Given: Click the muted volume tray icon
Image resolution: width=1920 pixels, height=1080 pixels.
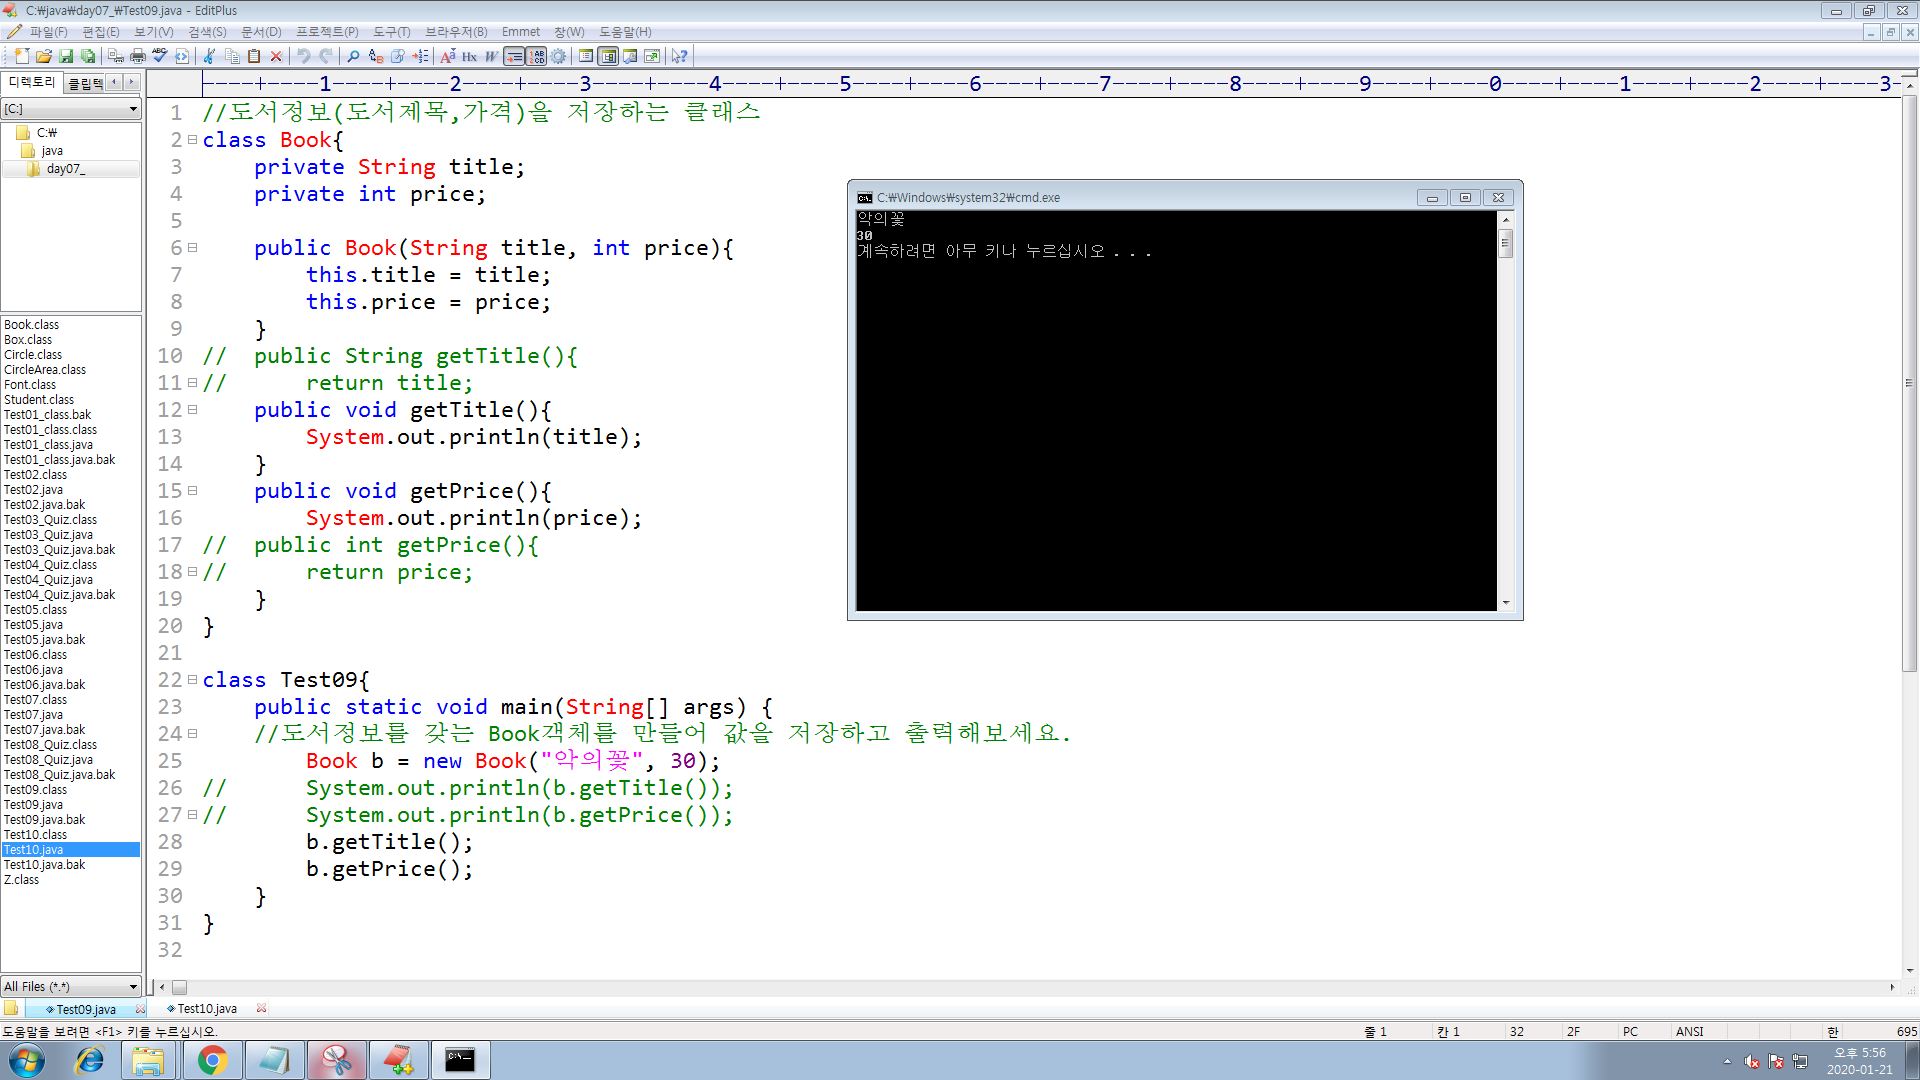Looking at the screenshot, I should [x=1752, y=1062].
